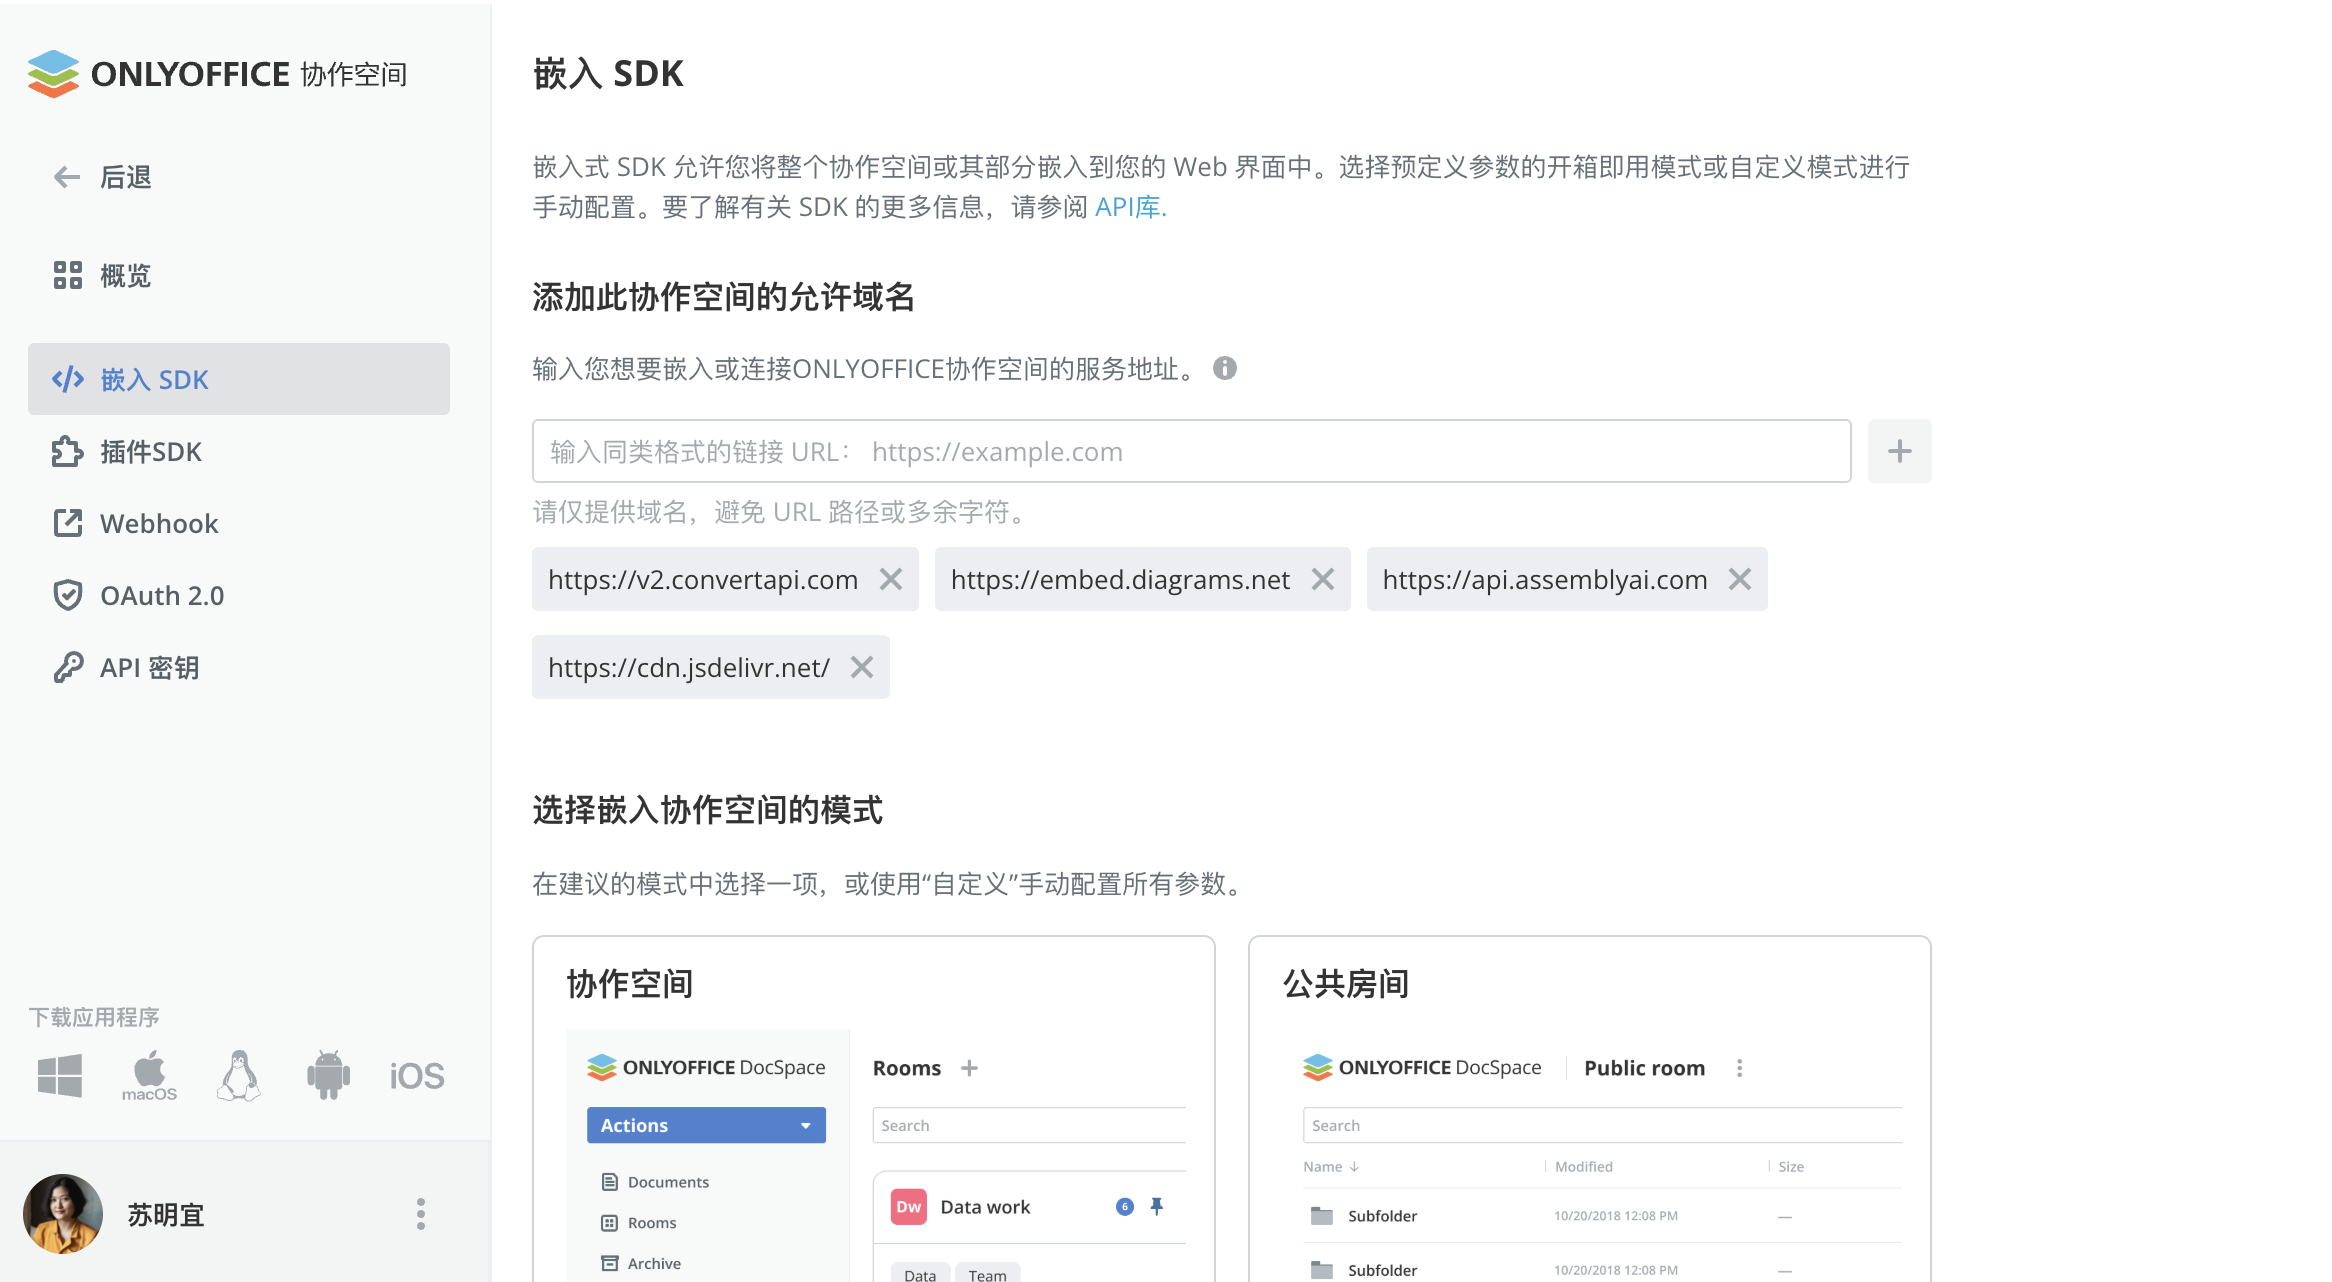Viewport: 2332px width, 1282px height.
Task: Open the 概览 overview grid icon
Action: click(x=68, y=275)
